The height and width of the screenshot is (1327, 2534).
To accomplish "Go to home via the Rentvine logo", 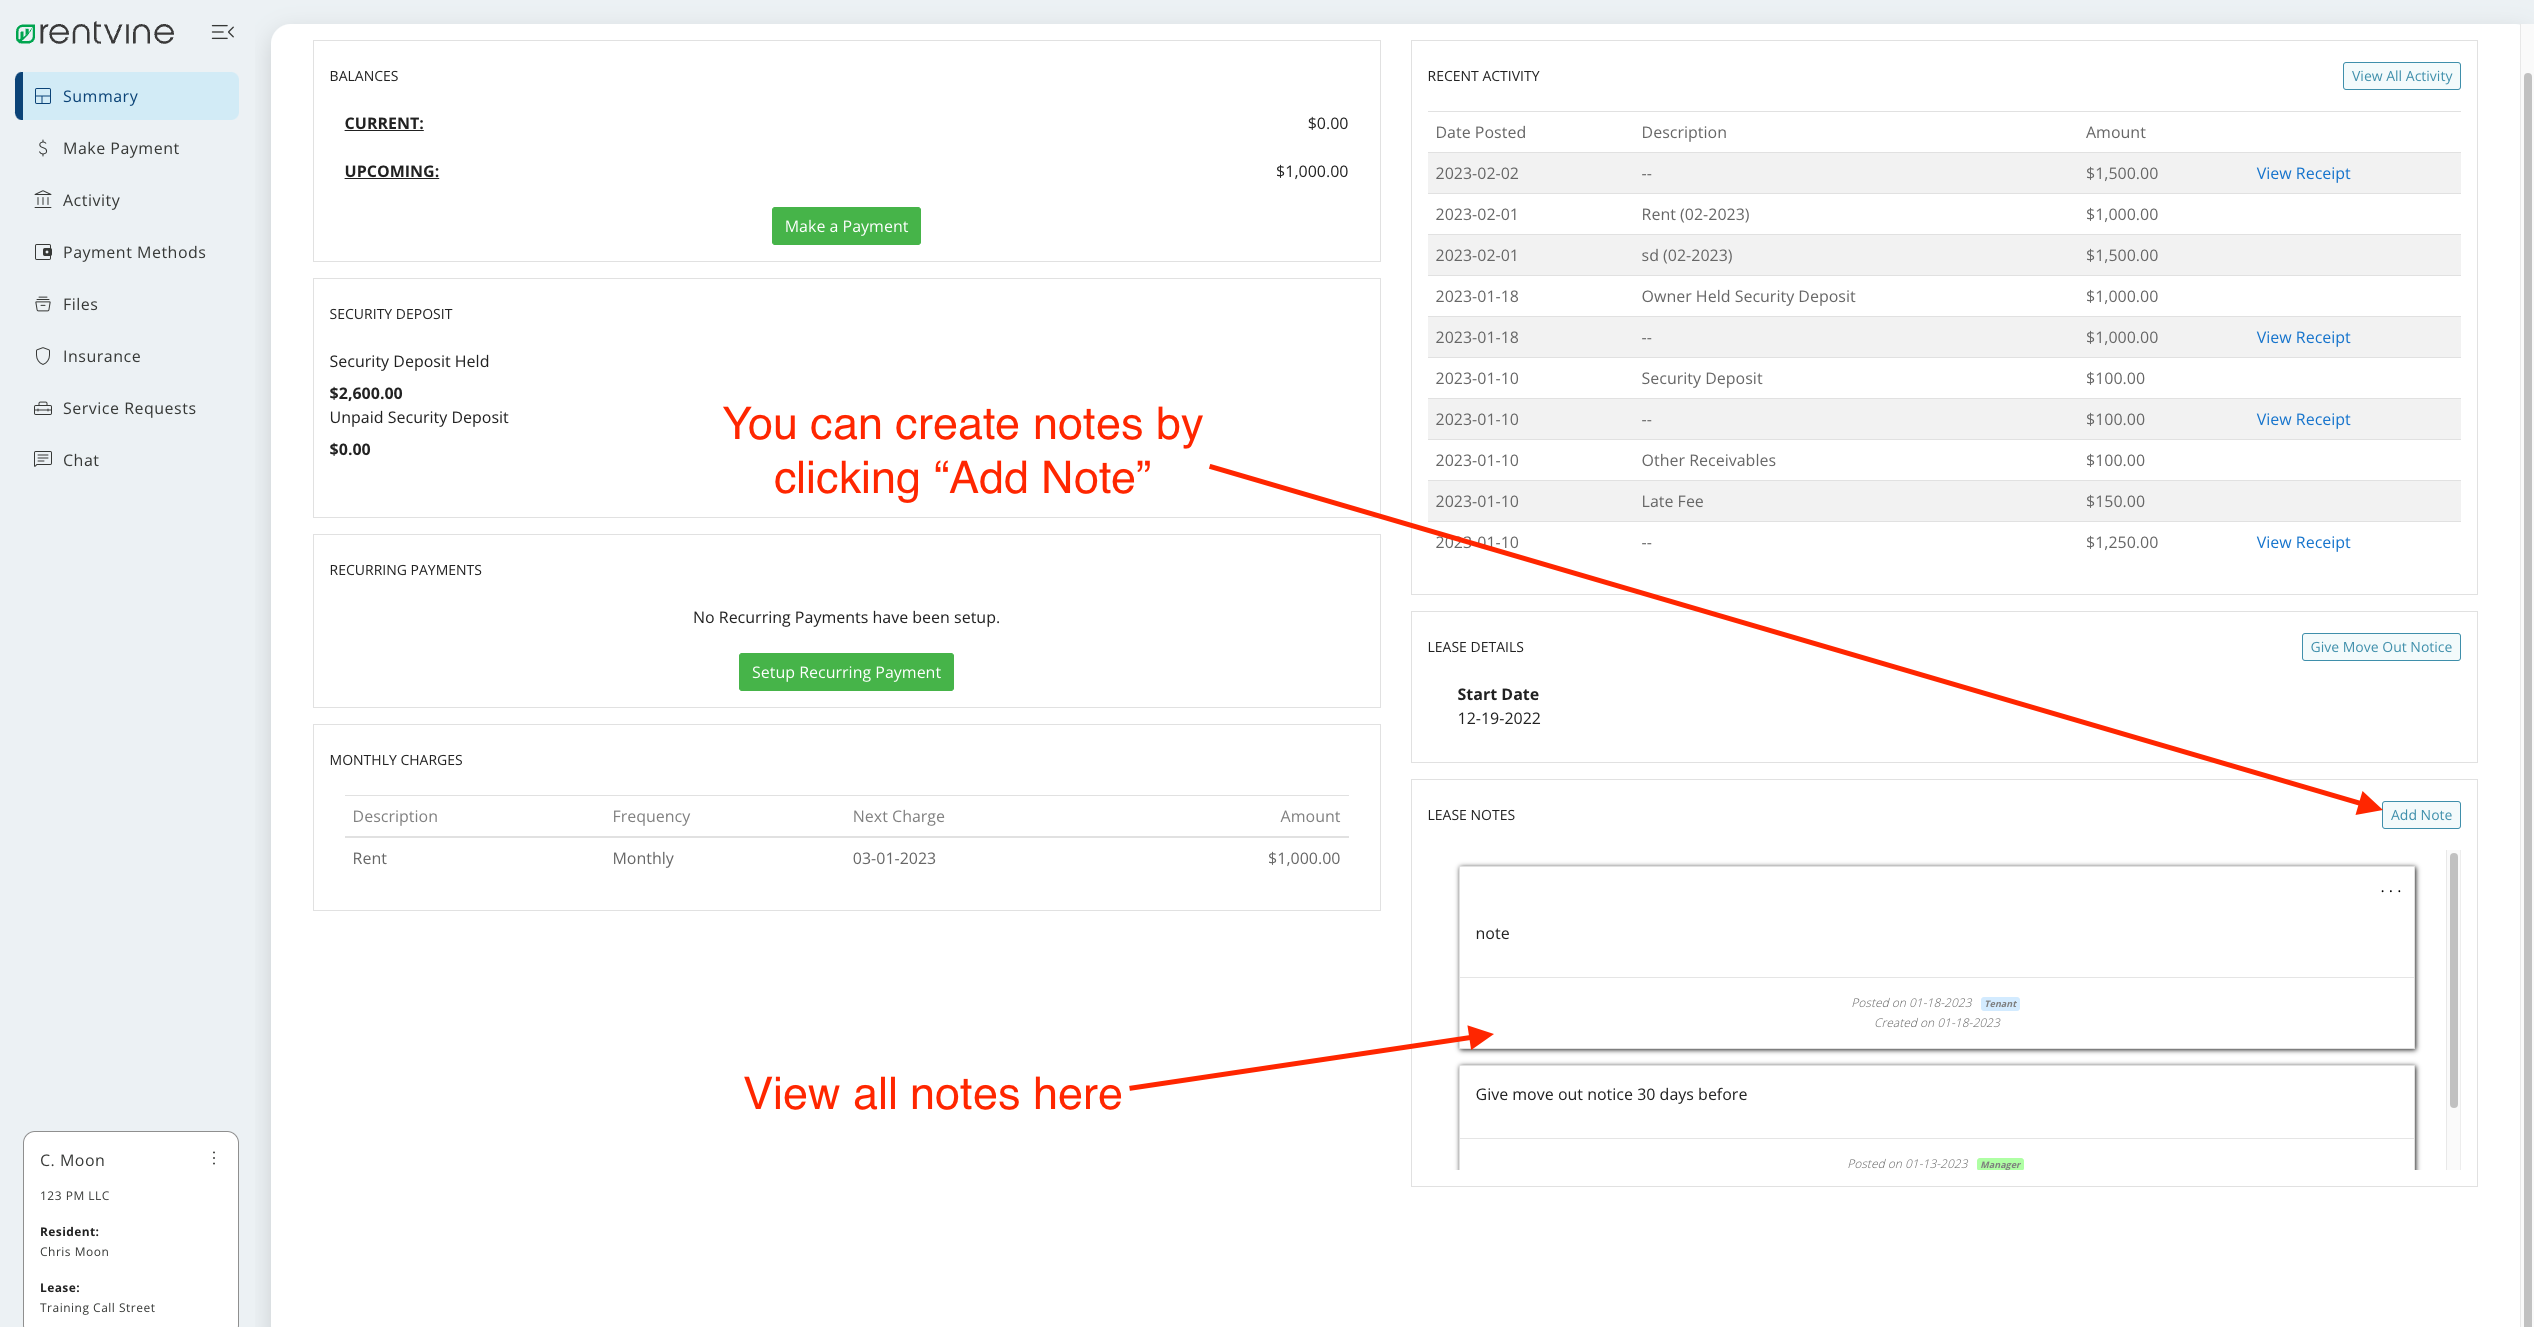I will point(95,33).
